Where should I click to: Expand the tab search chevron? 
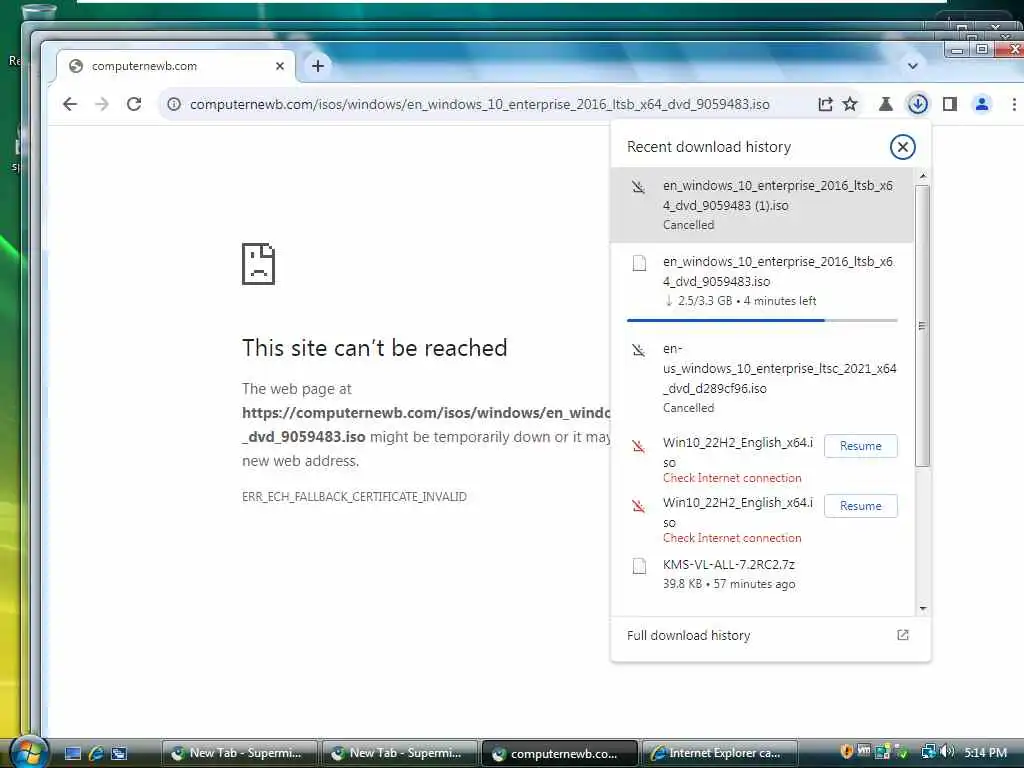pyautogui.click(x=912, y=66)
